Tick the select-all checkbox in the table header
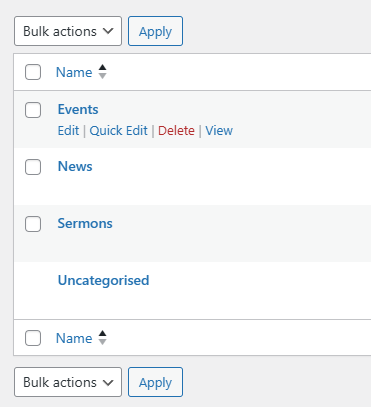The image size is (371, 407). coord(33,72)
